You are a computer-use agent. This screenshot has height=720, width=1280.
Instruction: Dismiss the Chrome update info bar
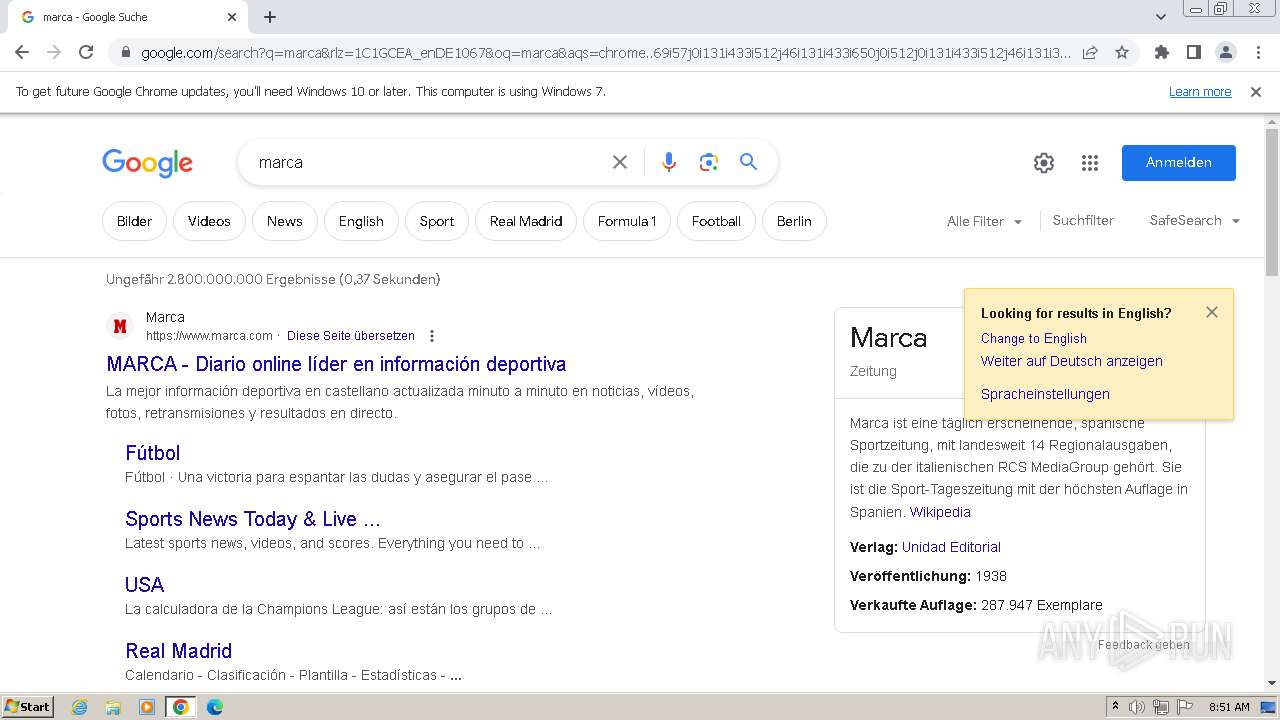1256,92
